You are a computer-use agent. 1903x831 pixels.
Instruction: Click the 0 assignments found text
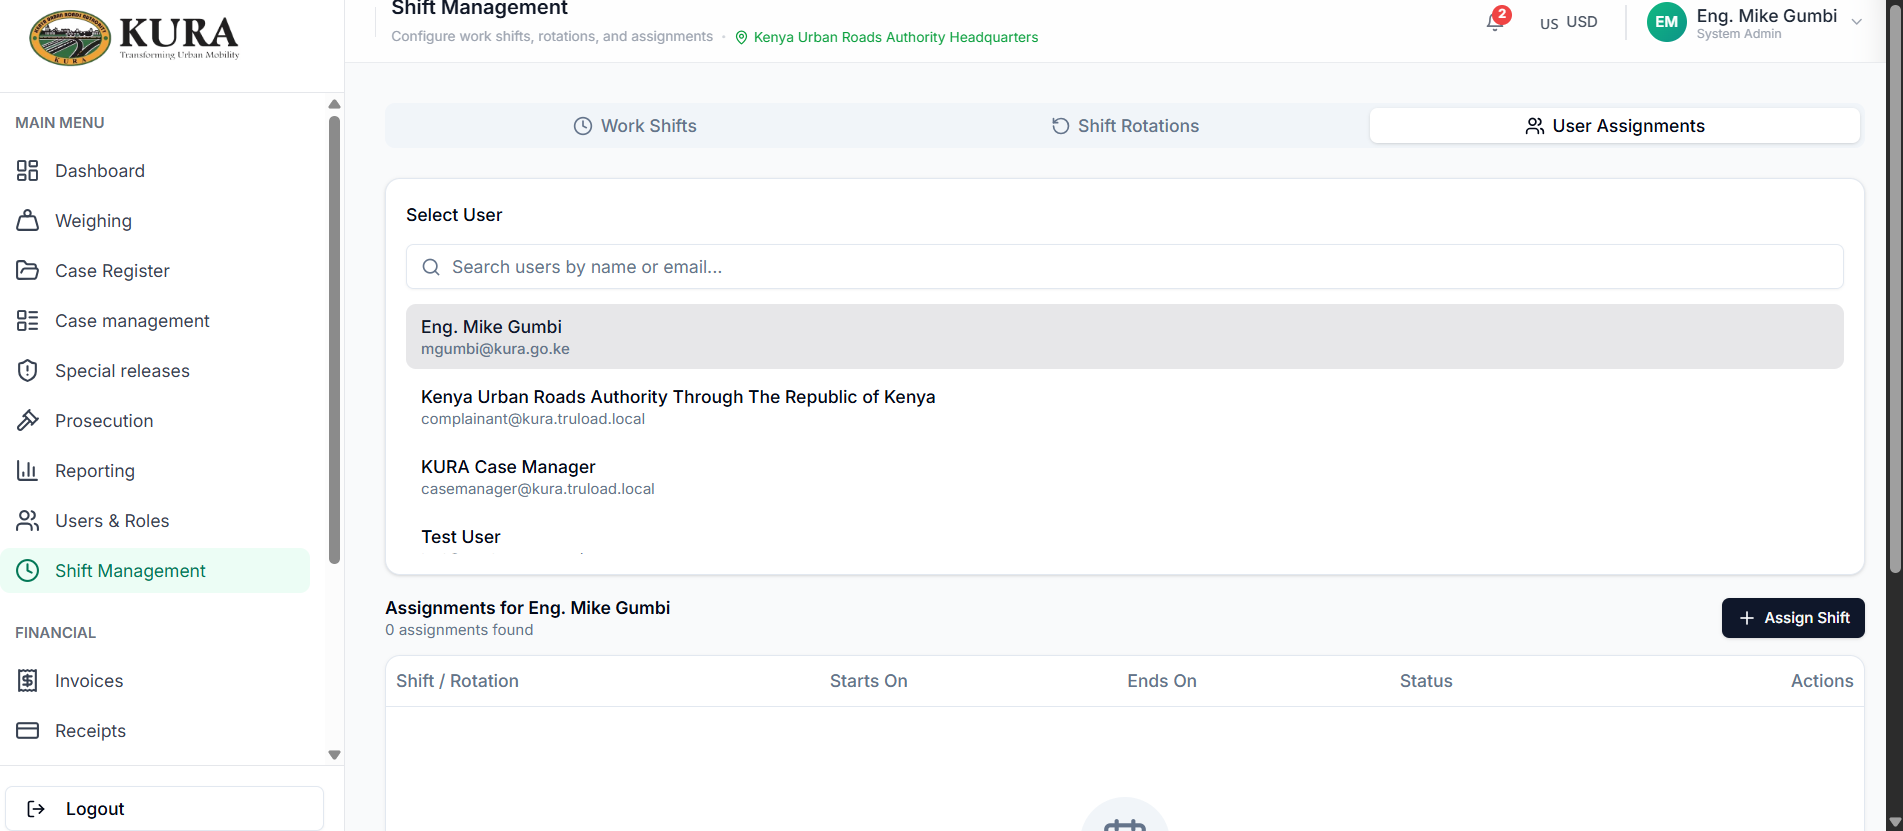459,630
